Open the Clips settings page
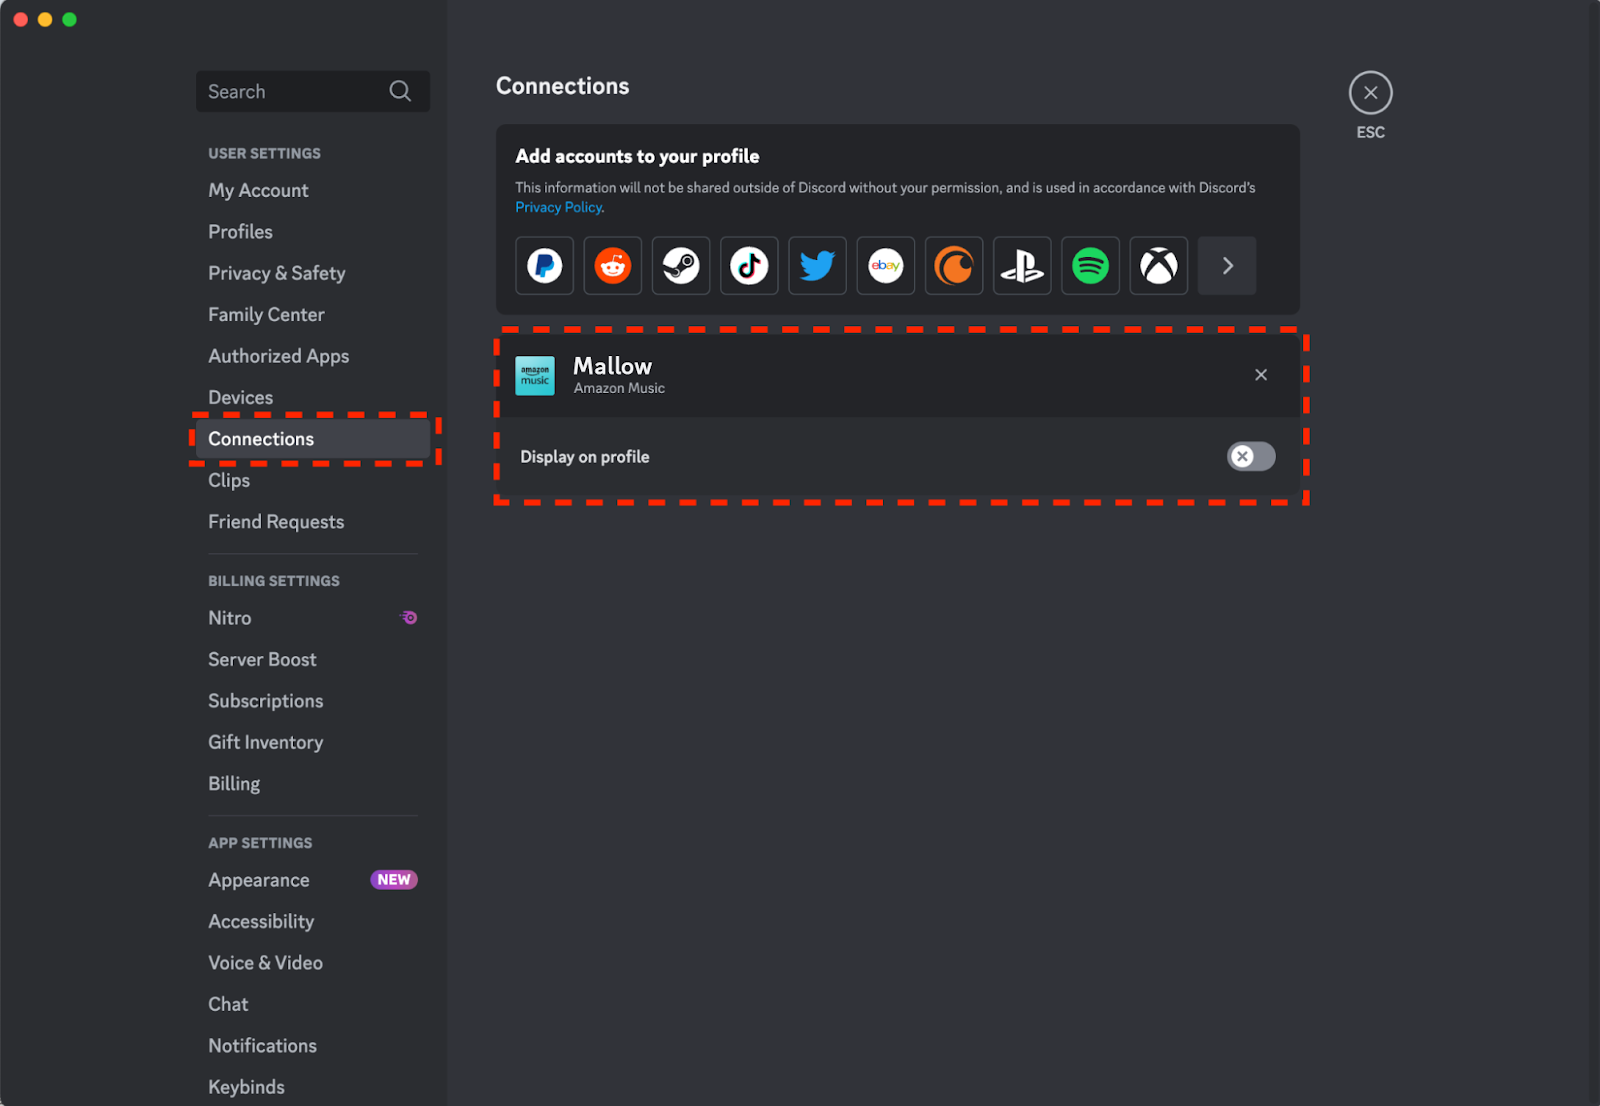The height and width of the screenshot is (1106, 1600). point(313,480)
